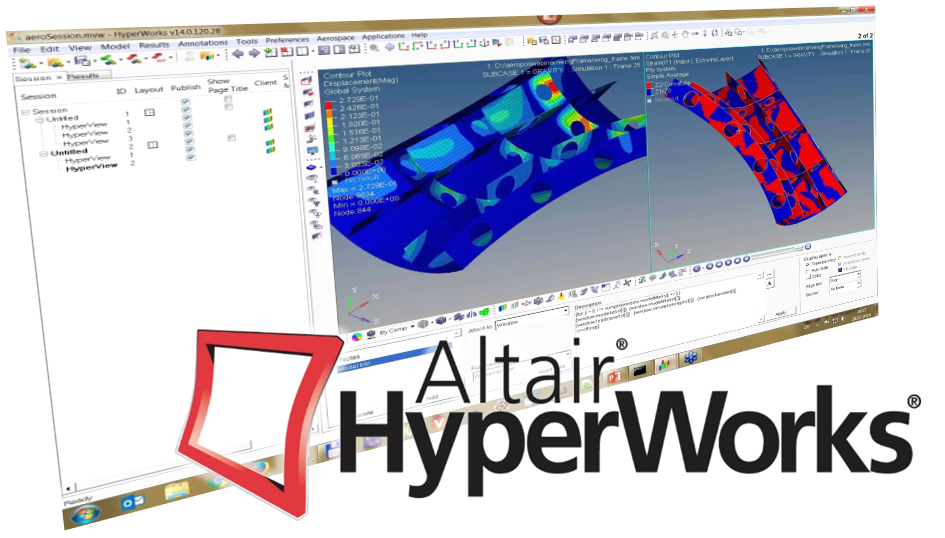This screenshot has width=945, height=538.
Task: Click the Add Page toolbar icon
Action: pos(271,52)
